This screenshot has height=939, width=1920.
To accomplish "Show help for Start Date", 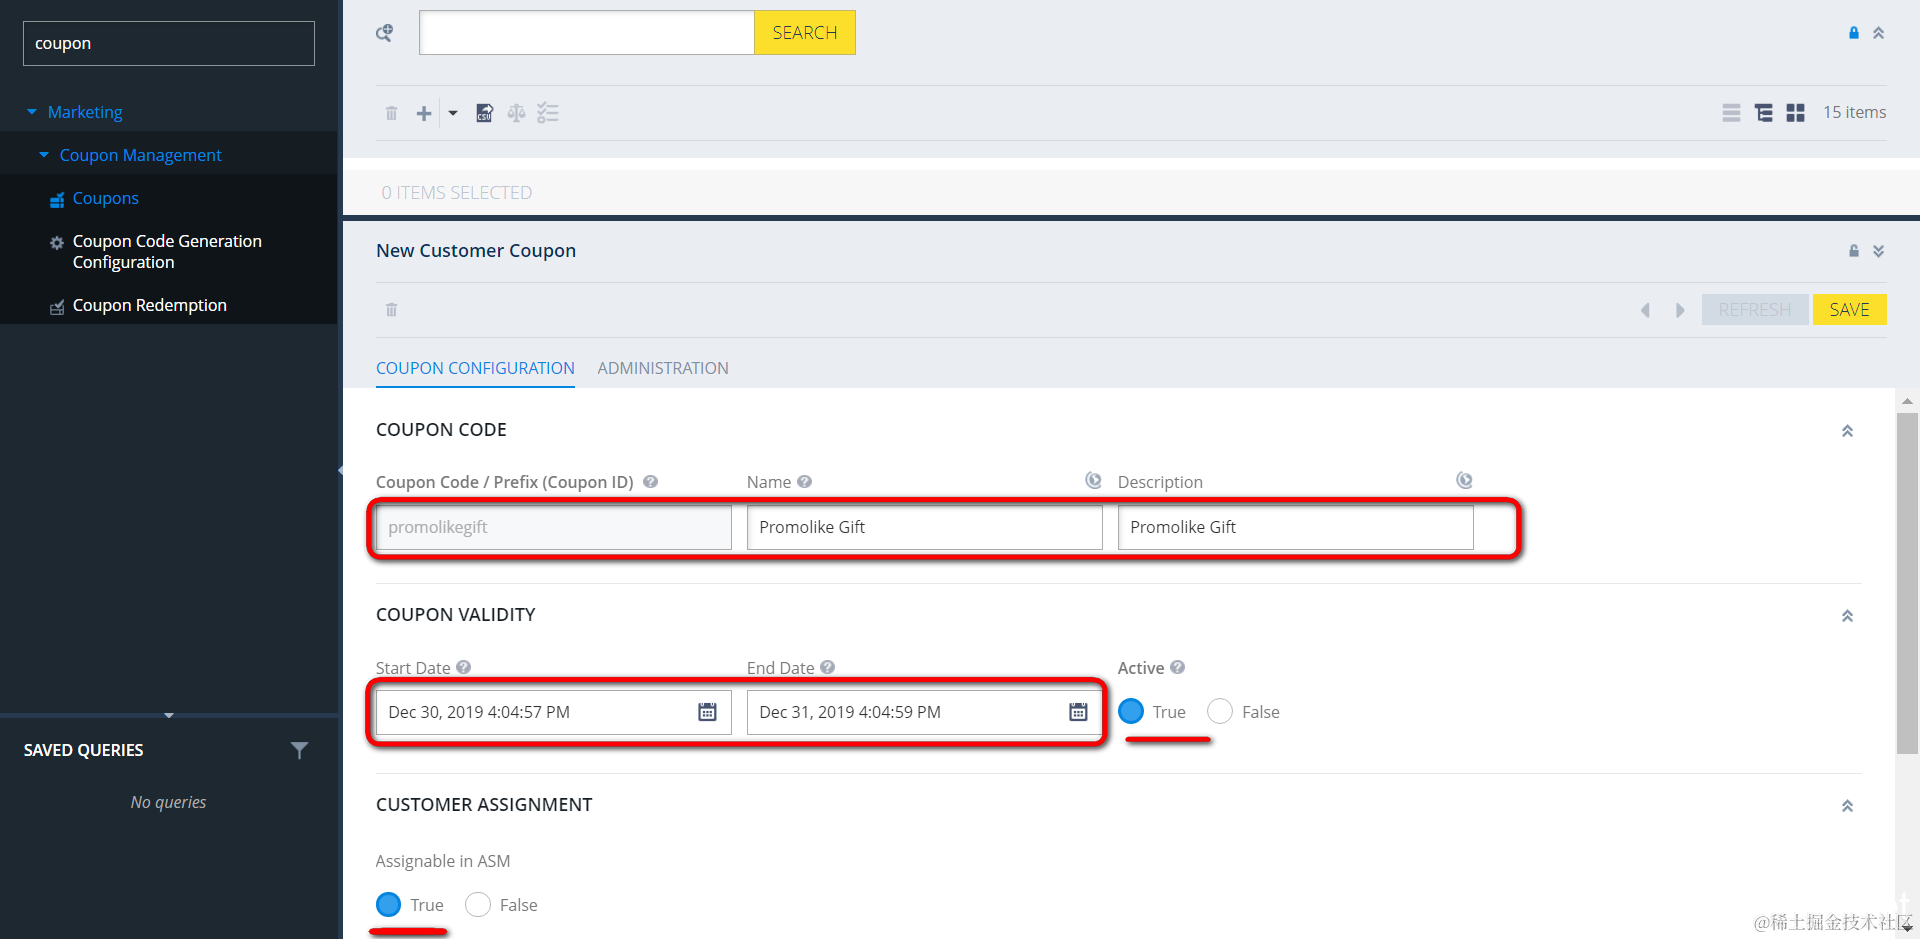I will point(463,667).
